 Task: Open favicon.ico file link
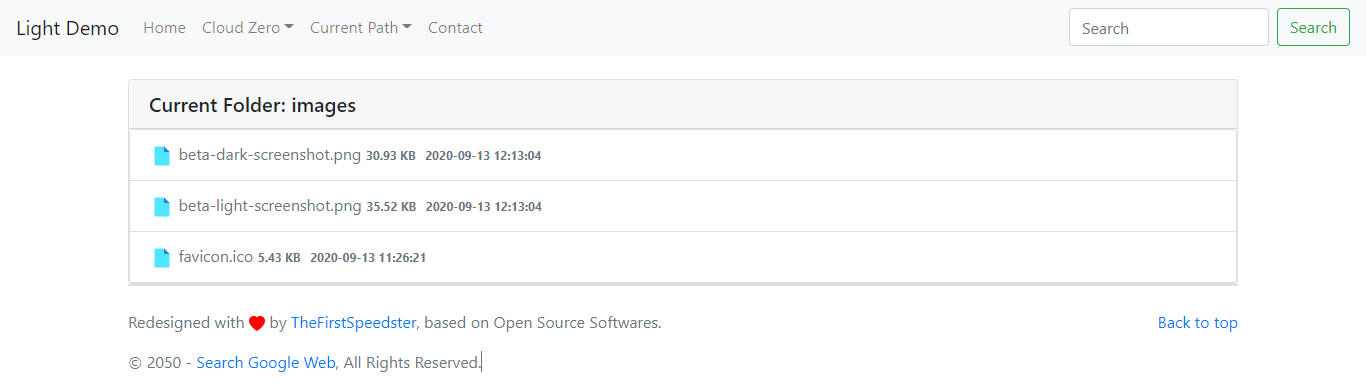tap(216, 257)
